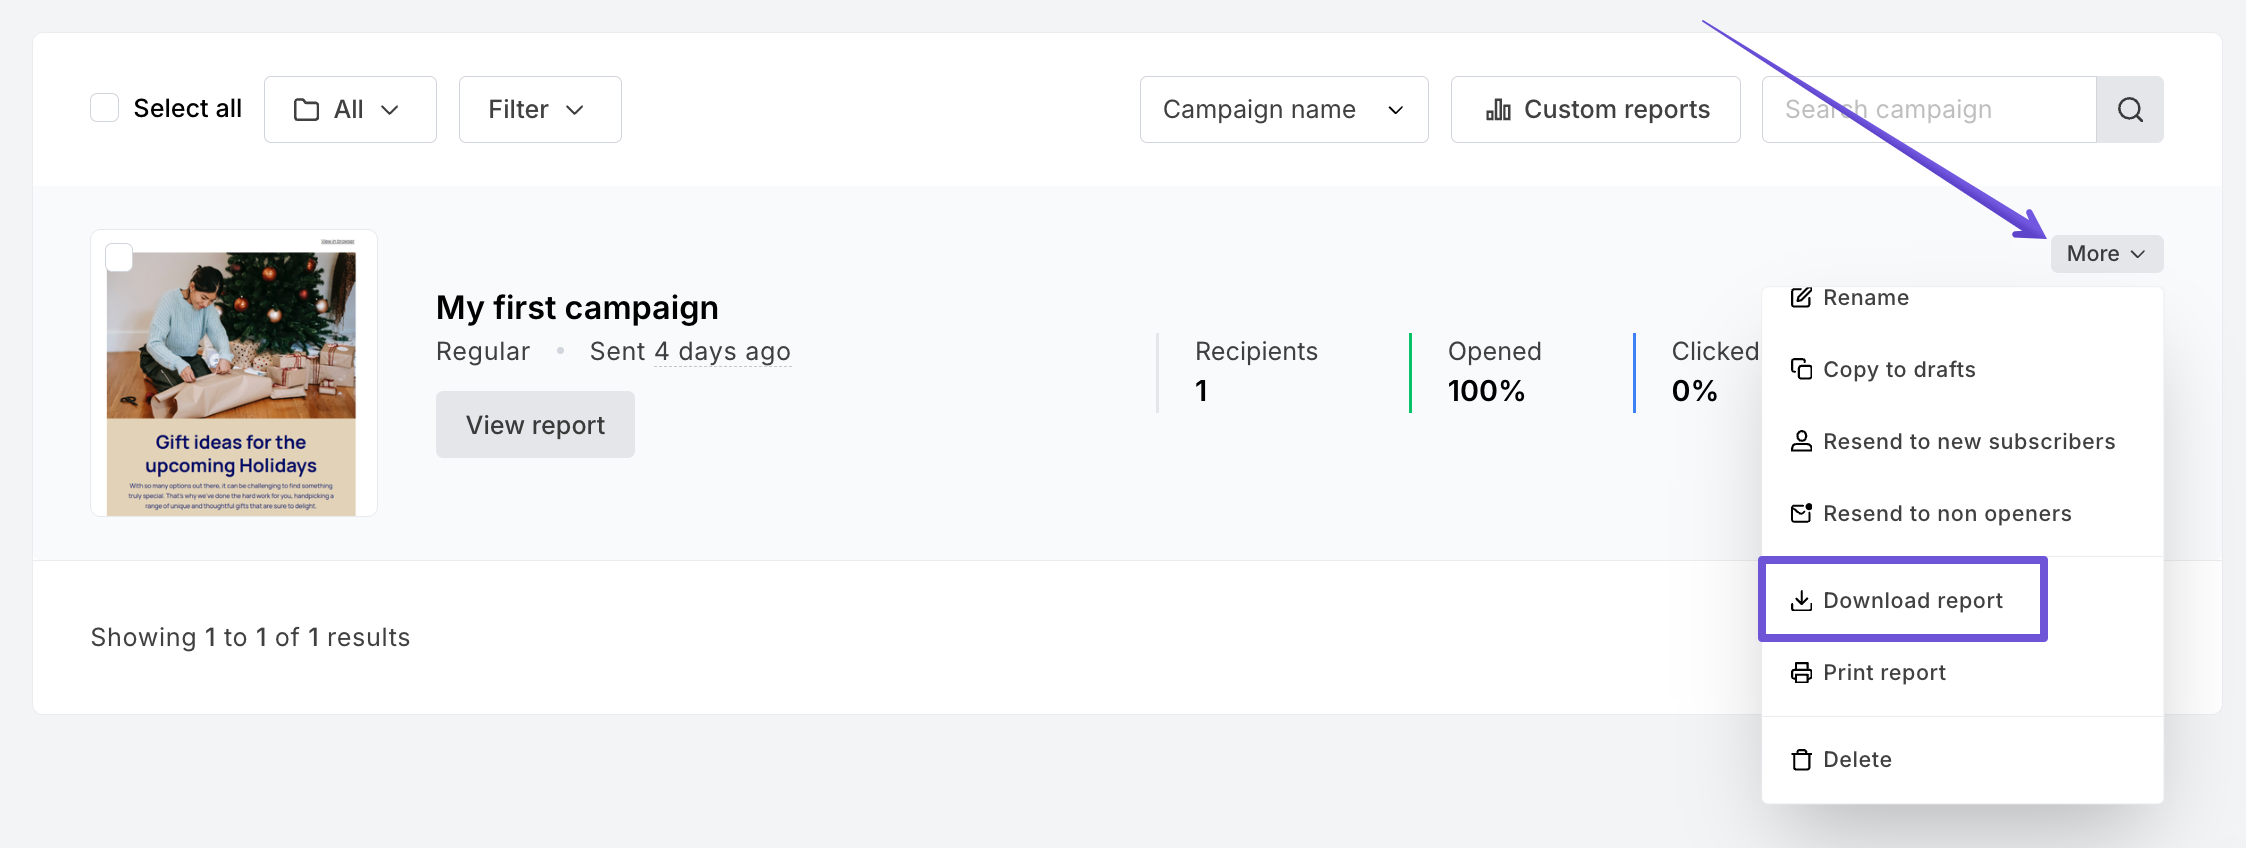Select Print report option
The image size is (2246, 848).
1962,673
